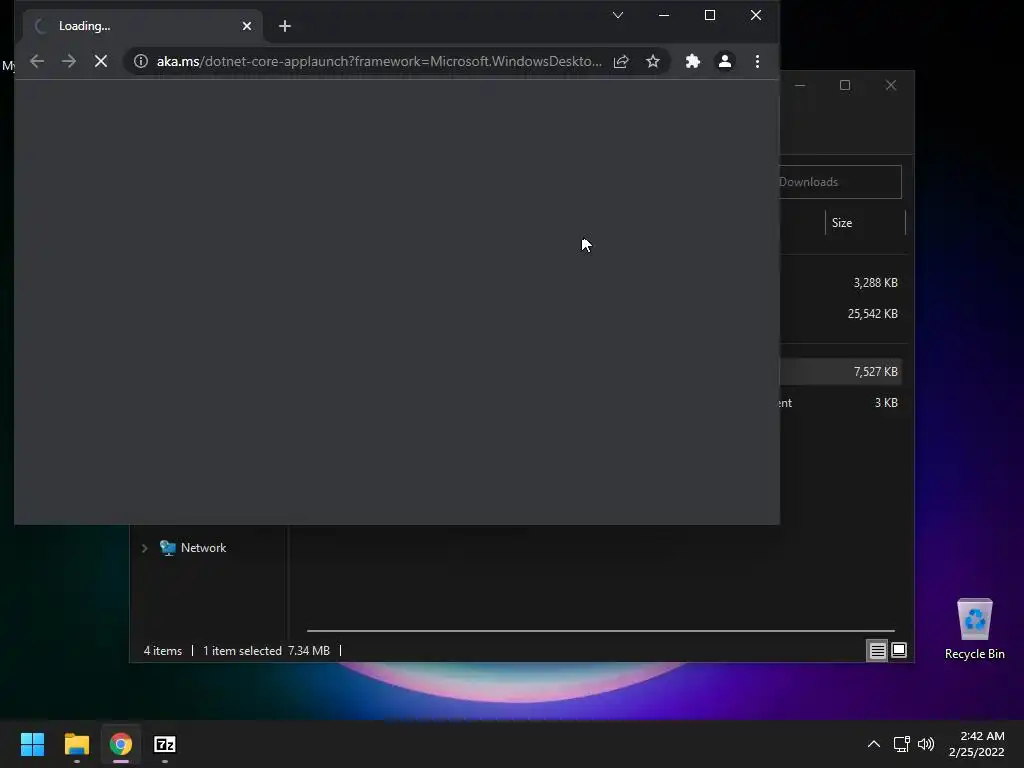Screen dimensions: 1024x768
Task: Stop loading the page in Chrome
Action: click(x=101, y=61)
